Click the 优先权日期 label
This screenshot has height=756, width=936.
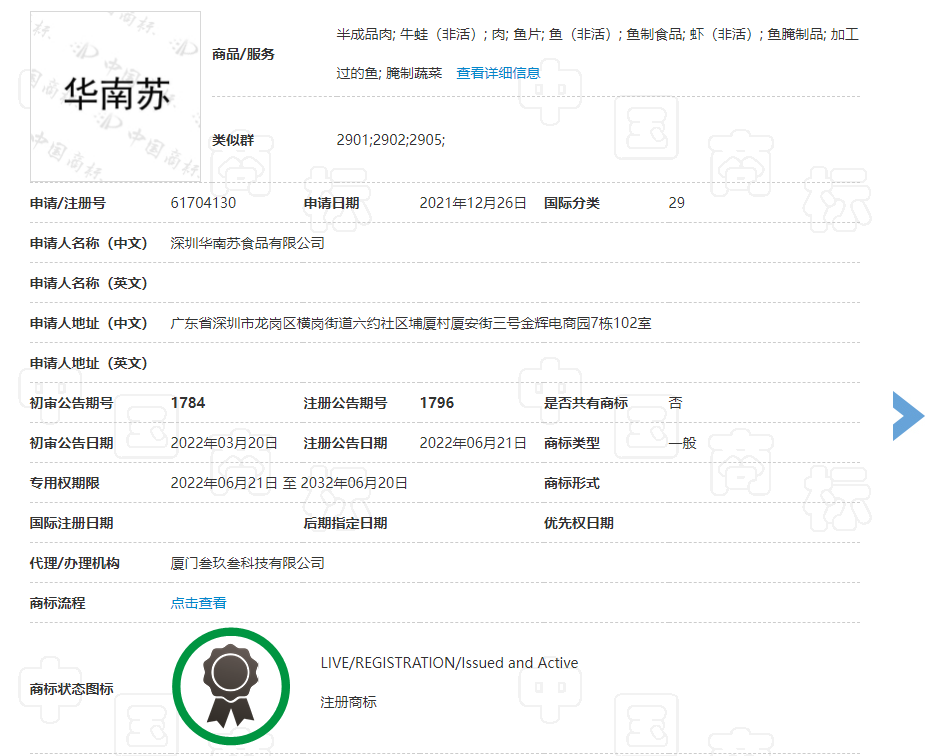(578, 523)
